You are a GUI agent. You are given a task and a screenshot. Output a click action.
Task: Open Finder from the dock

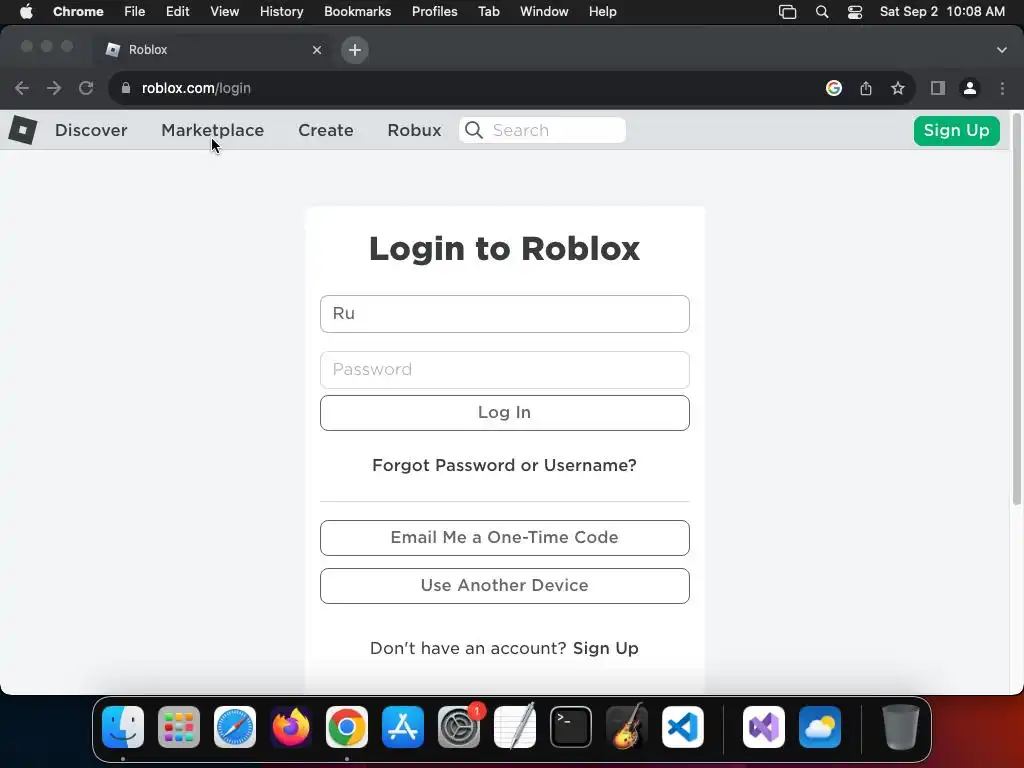123,727
